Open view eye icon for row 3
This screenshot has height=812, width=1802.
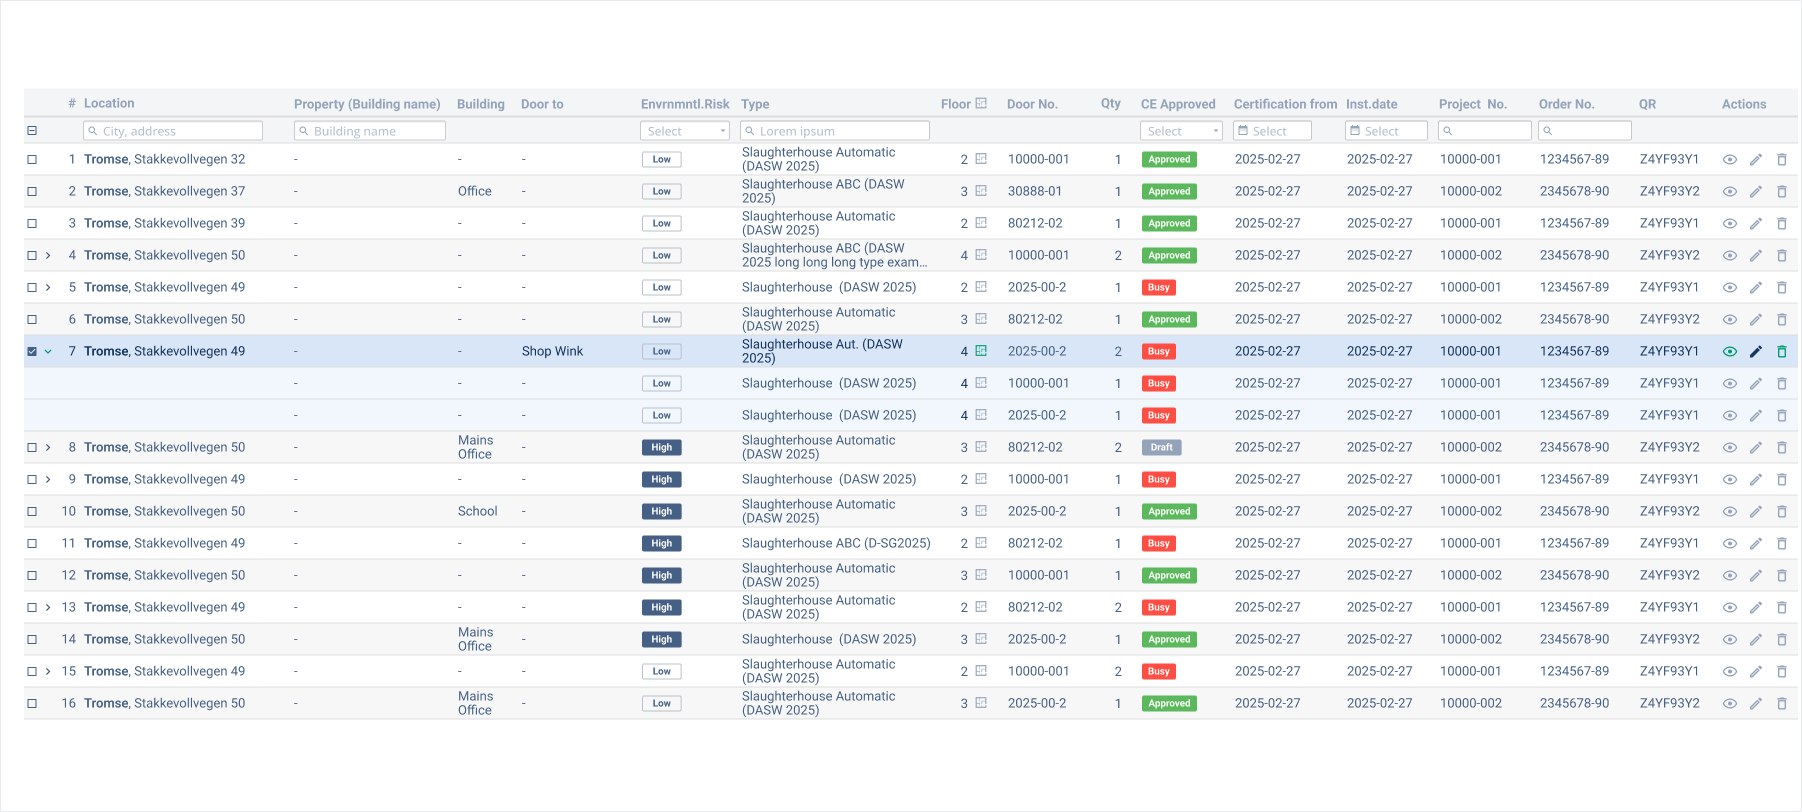[x=1729, y=223]
